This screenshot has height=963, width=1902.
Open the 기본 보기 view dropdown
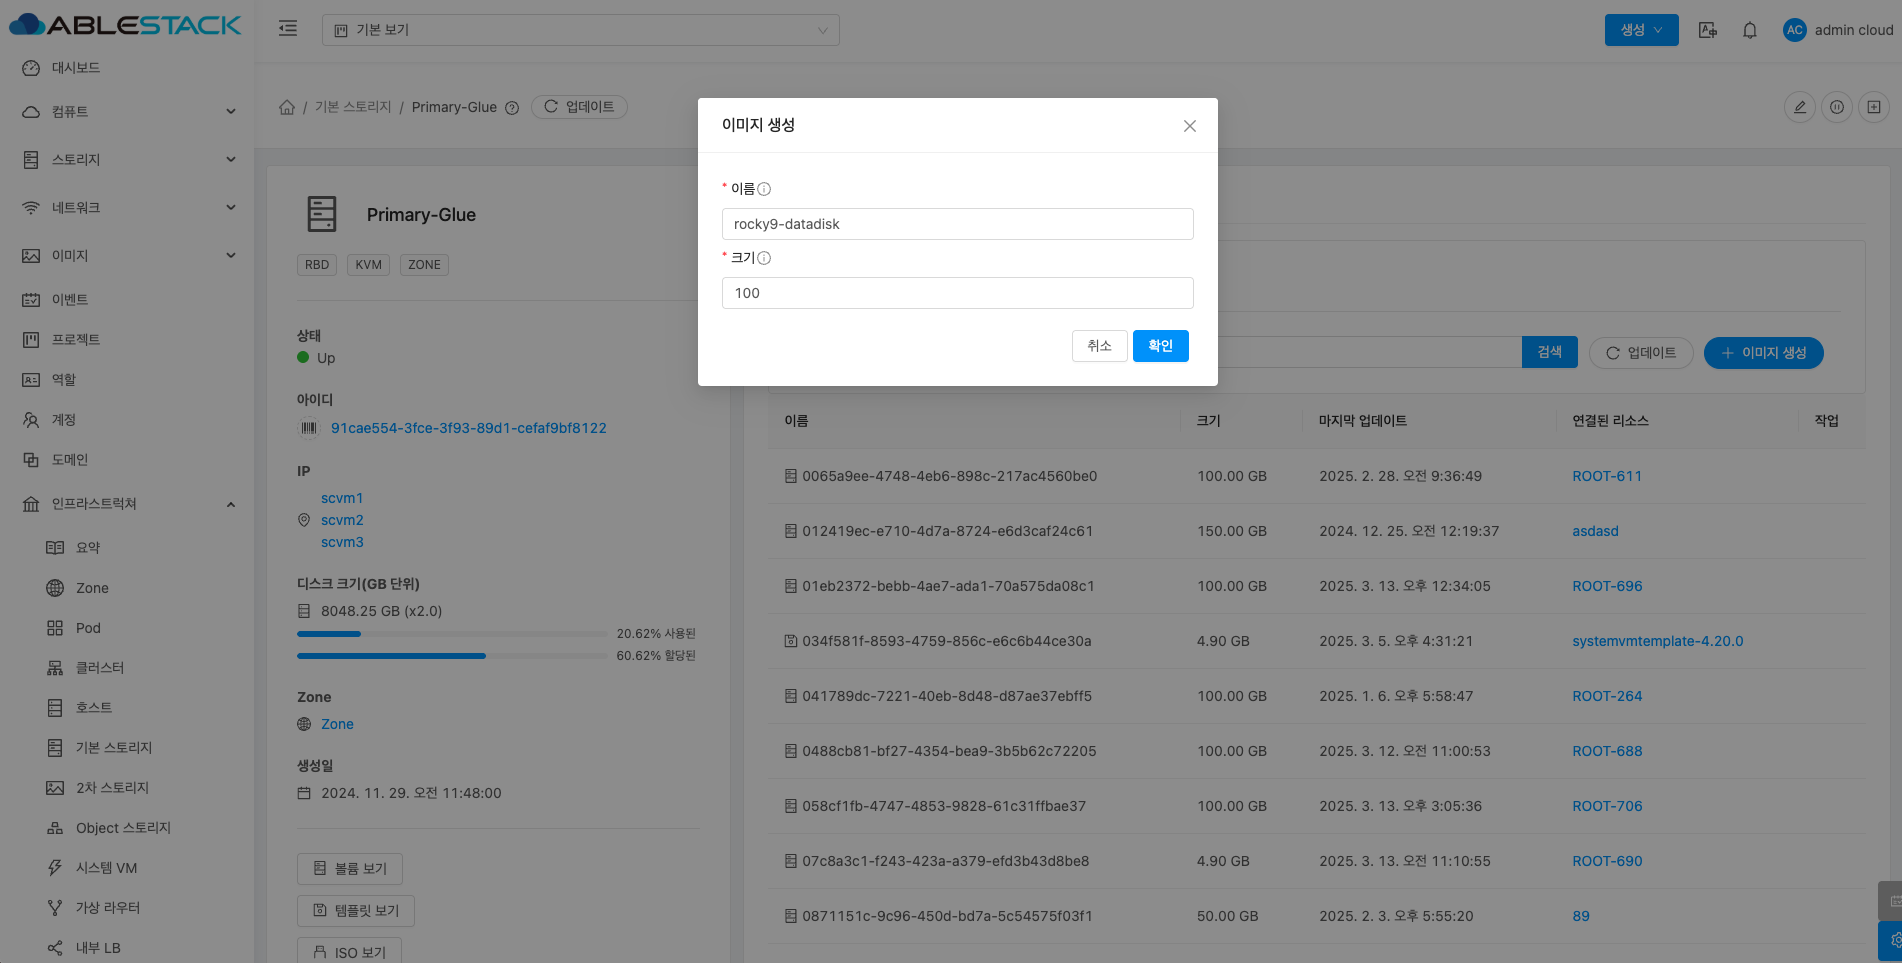pos(580,30)
